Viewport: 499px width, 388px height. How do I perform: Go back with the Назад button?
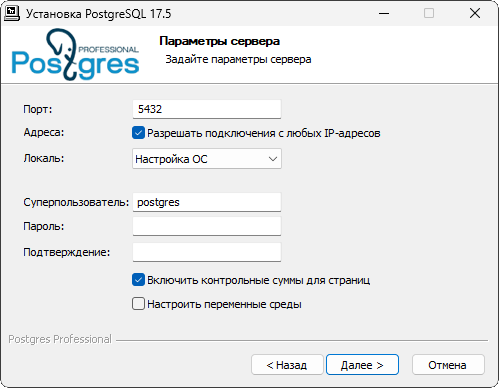pyautogui.click(x=287, y=365)
